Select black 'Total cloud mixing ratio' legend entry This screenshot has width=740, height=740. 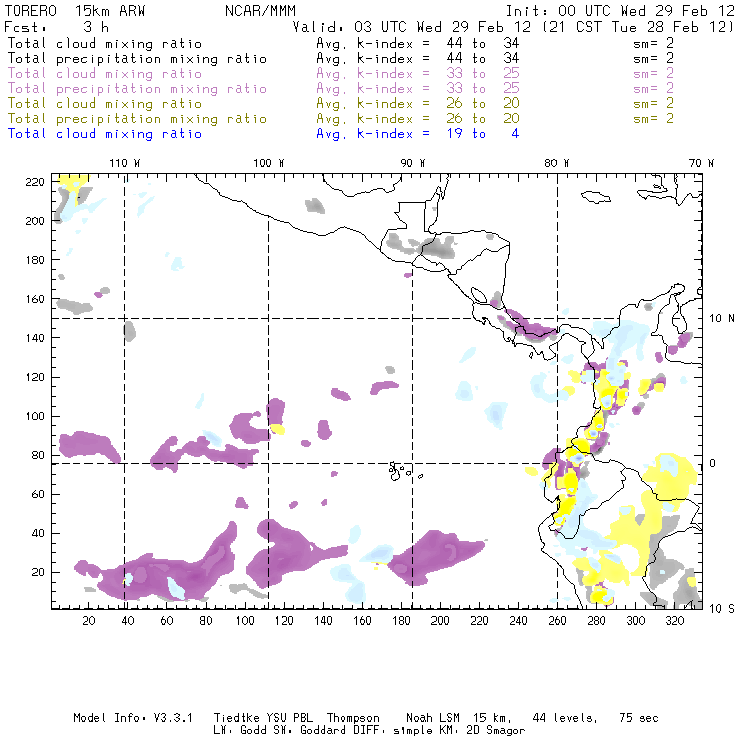(105, 43)
